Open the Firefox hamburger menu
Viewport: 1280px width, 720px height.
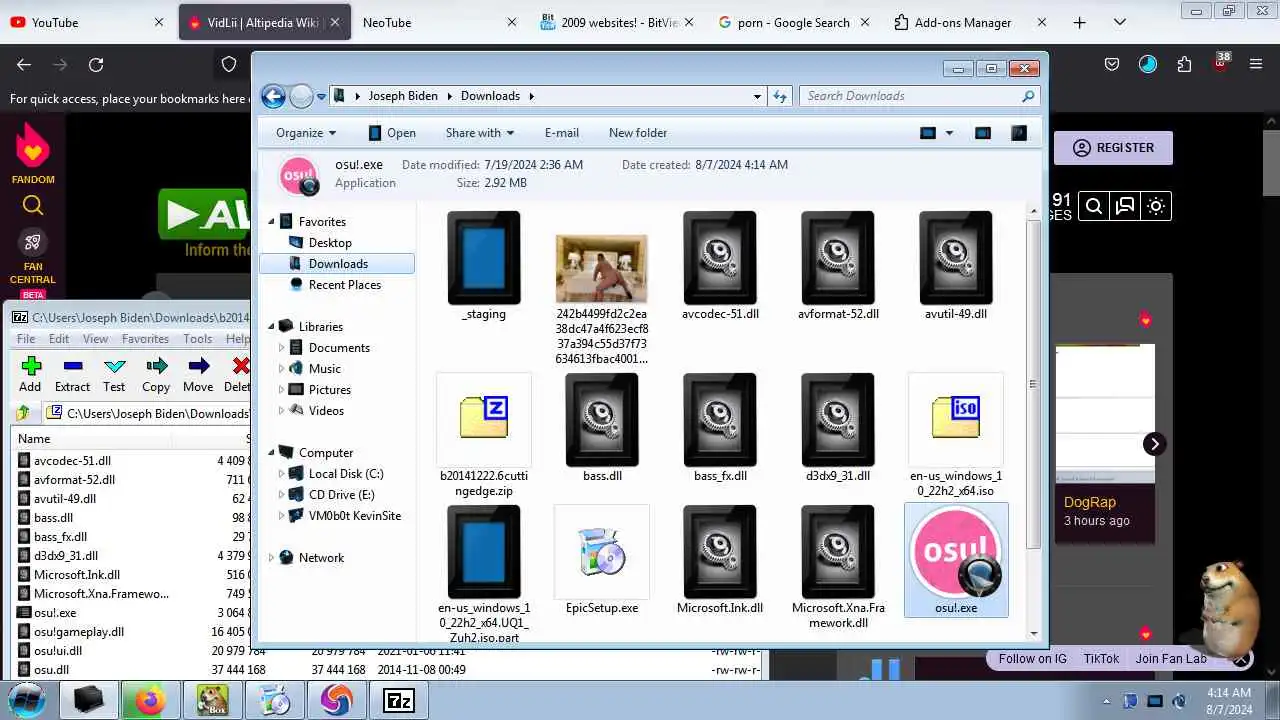[x=1256, y=64]
